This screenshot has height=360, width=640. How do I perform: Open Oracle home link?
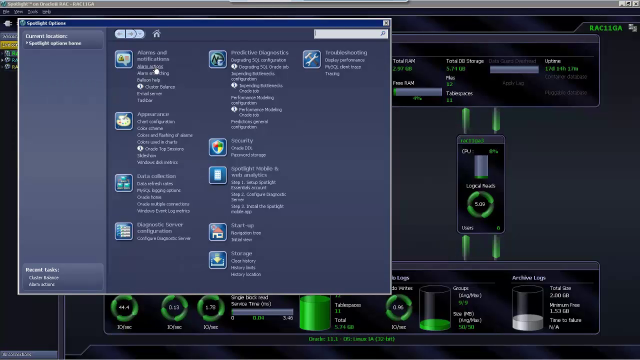(149, 197)
